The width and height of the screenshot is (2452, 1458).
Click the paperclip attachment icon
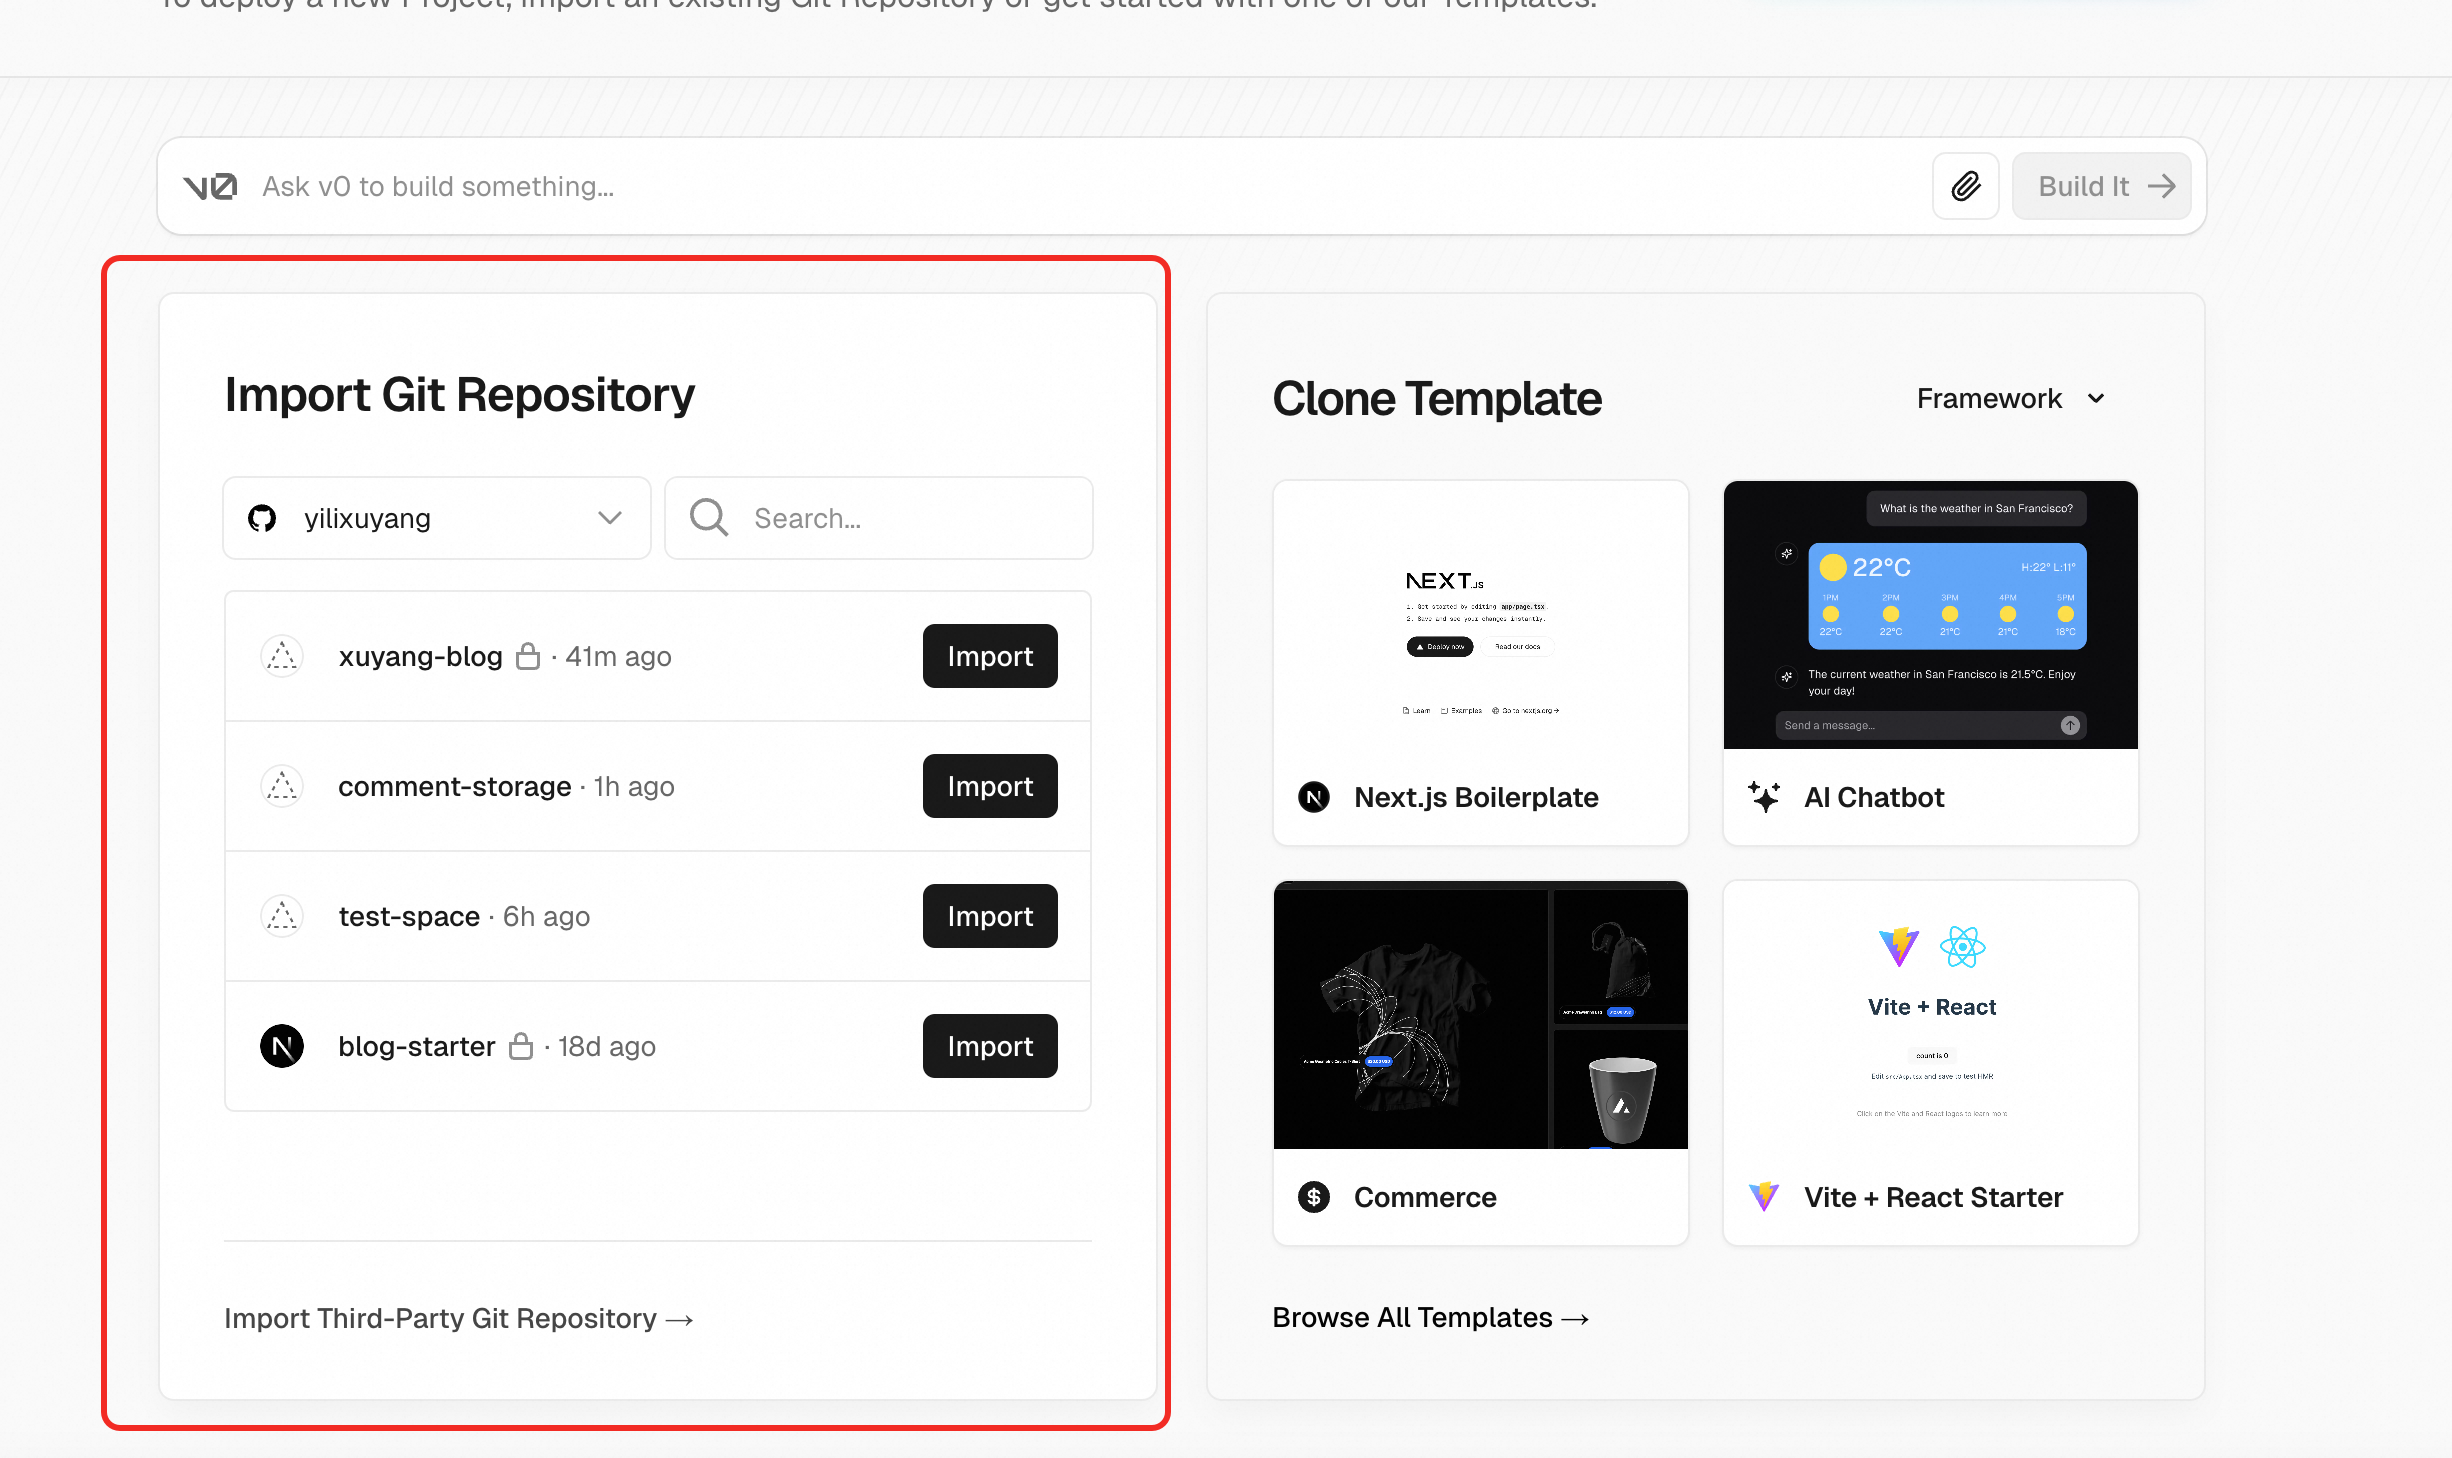click(x=1965, y=186)
